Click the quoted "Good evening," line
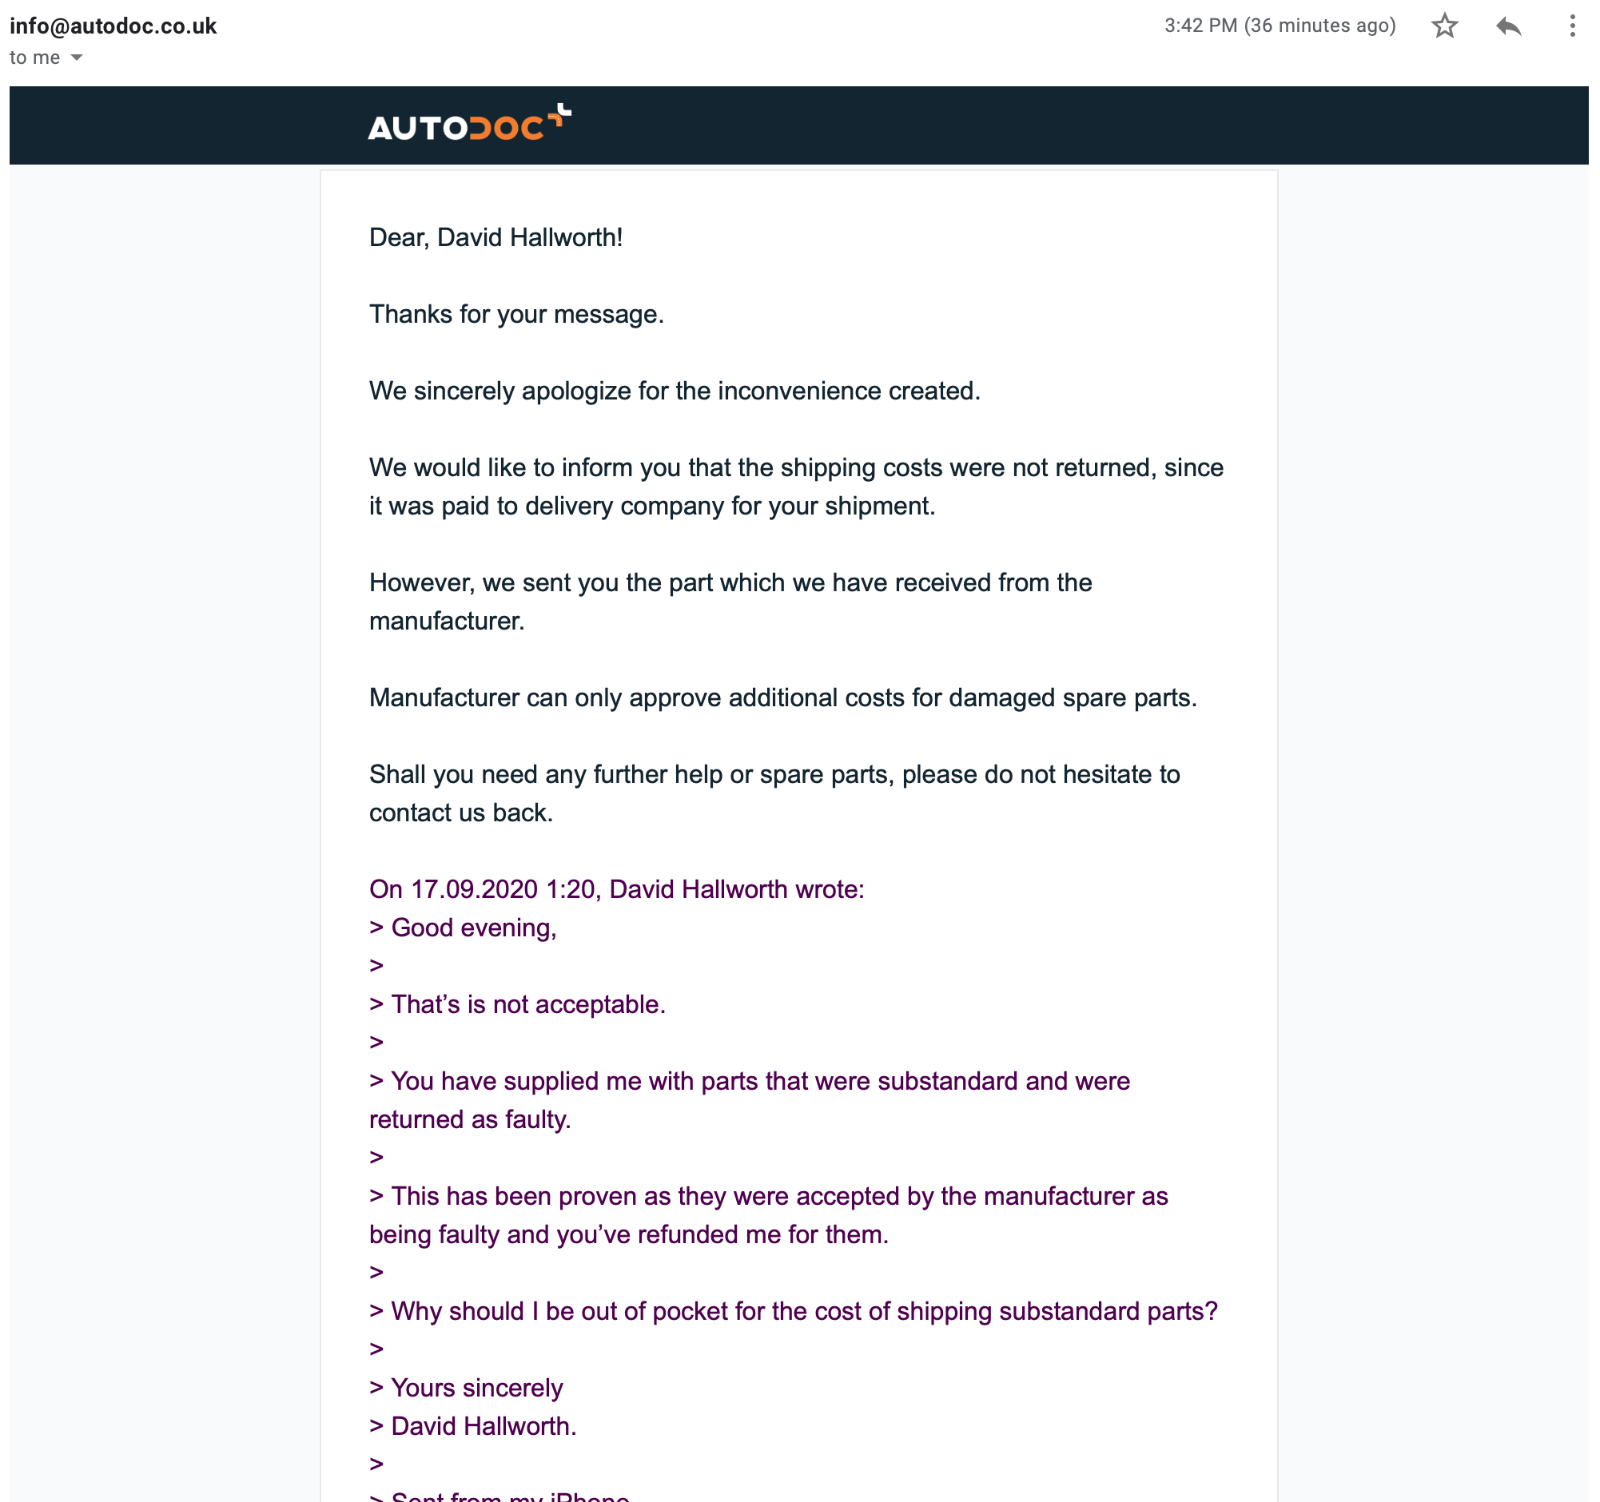 (x=463, y=928)
